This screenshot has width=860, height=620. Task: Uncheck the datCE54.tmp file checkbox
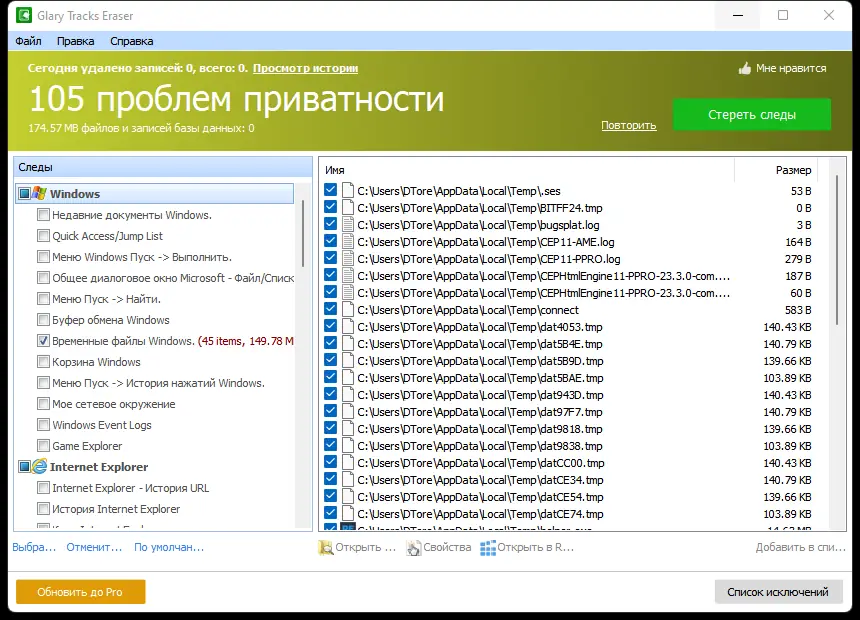pyautogui.click(x=330, y=496)
